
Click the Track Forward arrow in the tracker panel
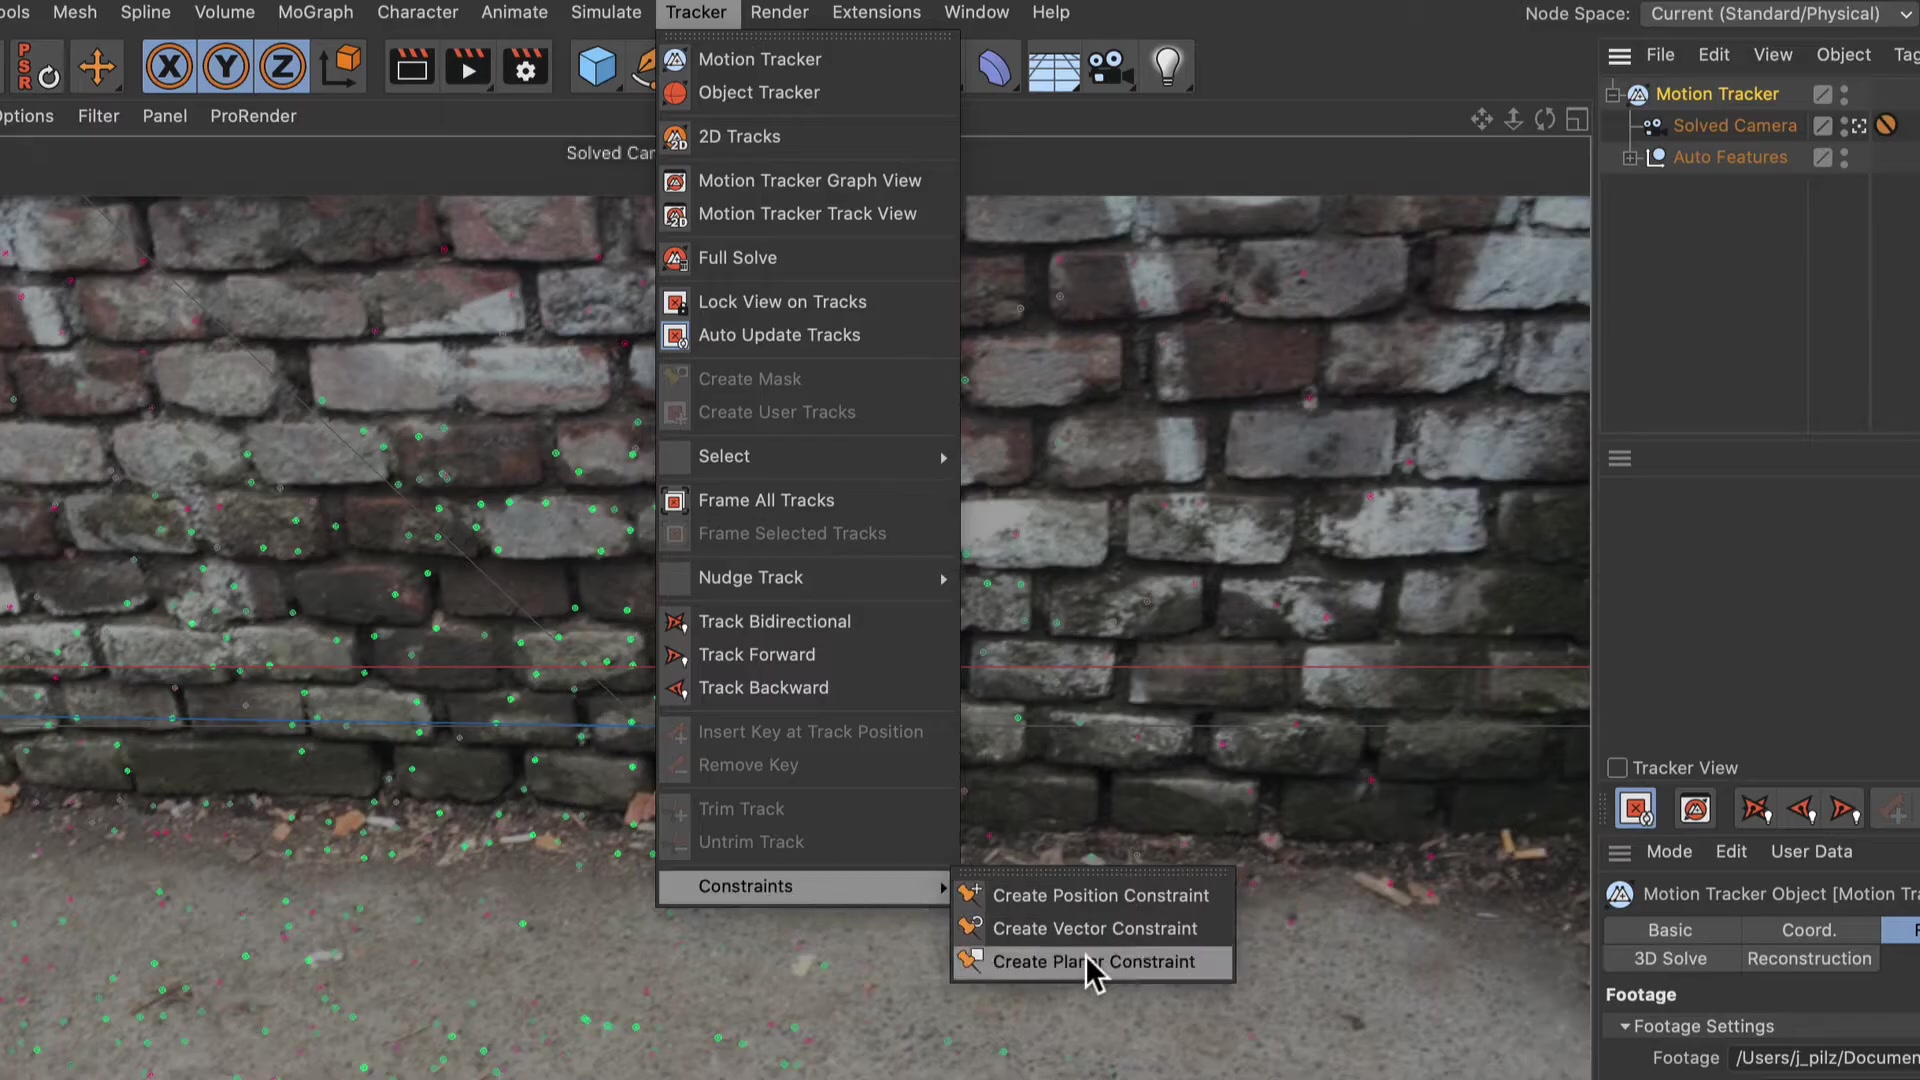[x=1845, y=810]
